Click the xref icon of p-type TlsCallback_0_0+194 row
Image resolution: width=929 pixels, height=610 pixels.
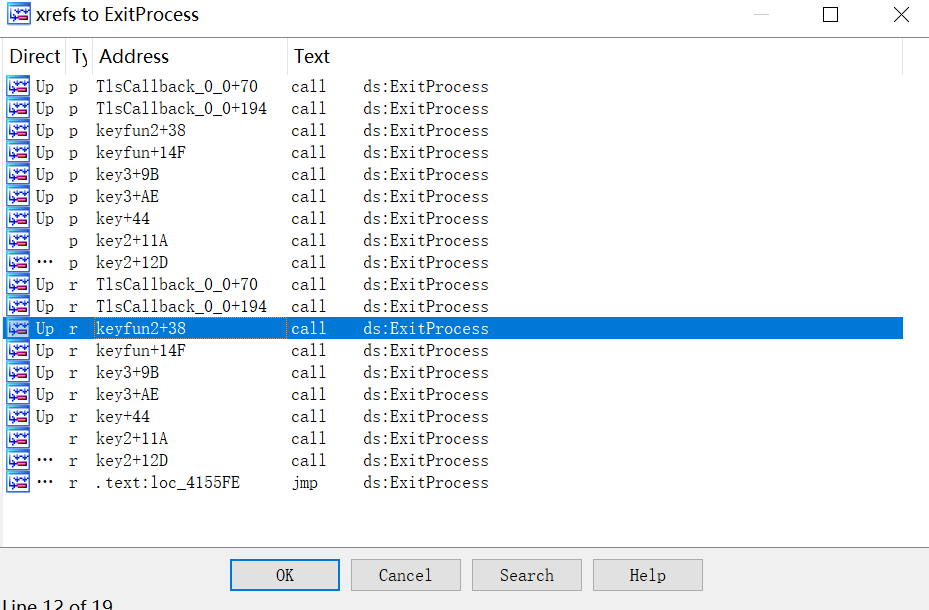(18, 108)
